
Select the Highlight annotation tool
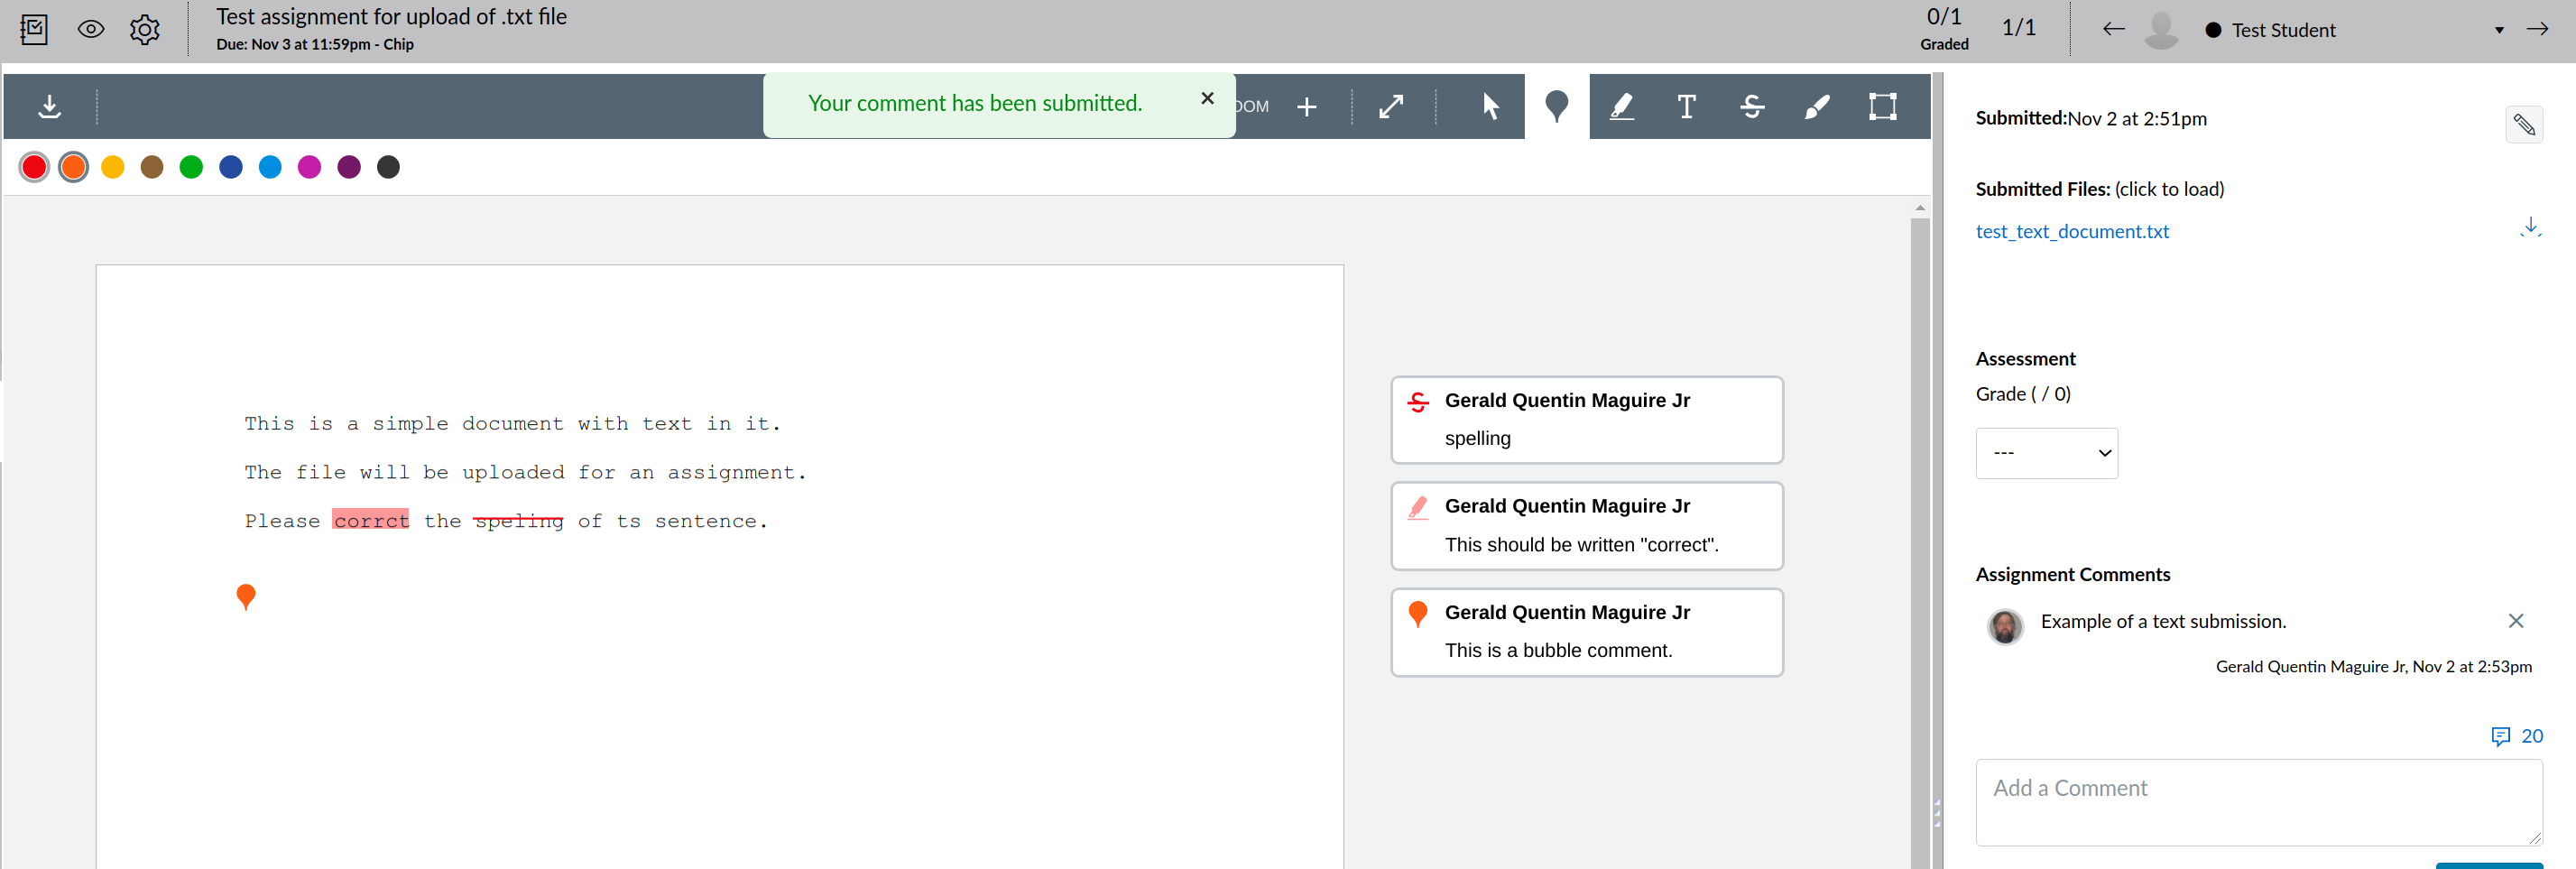click(x=1621, y=107)
